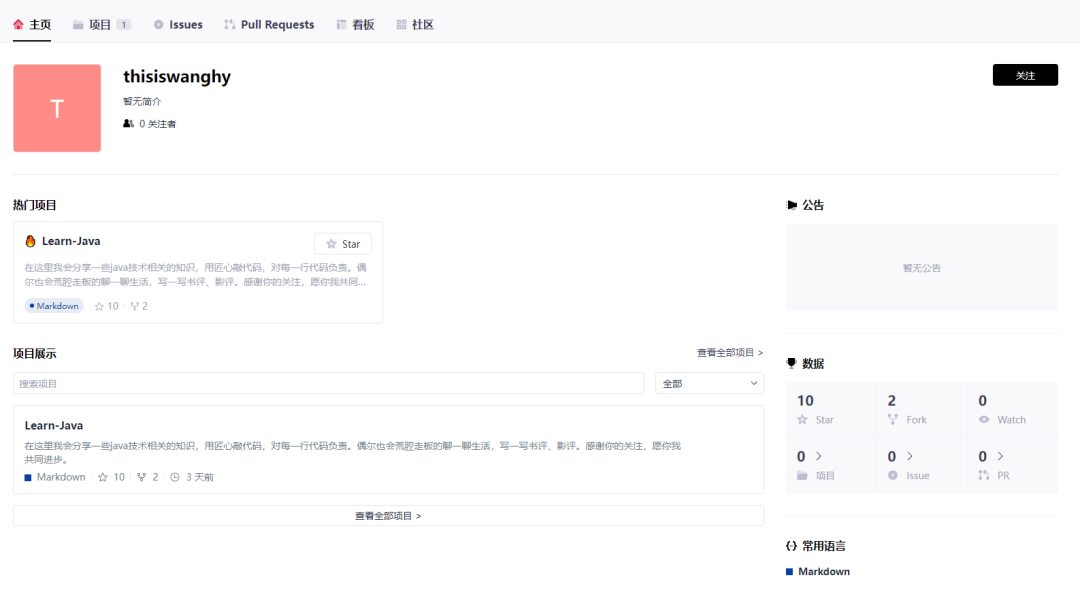Viewport: 1080px width, 601px height.
Task: Click the Markdown color square under 常用语言
Action: [789, 571]
